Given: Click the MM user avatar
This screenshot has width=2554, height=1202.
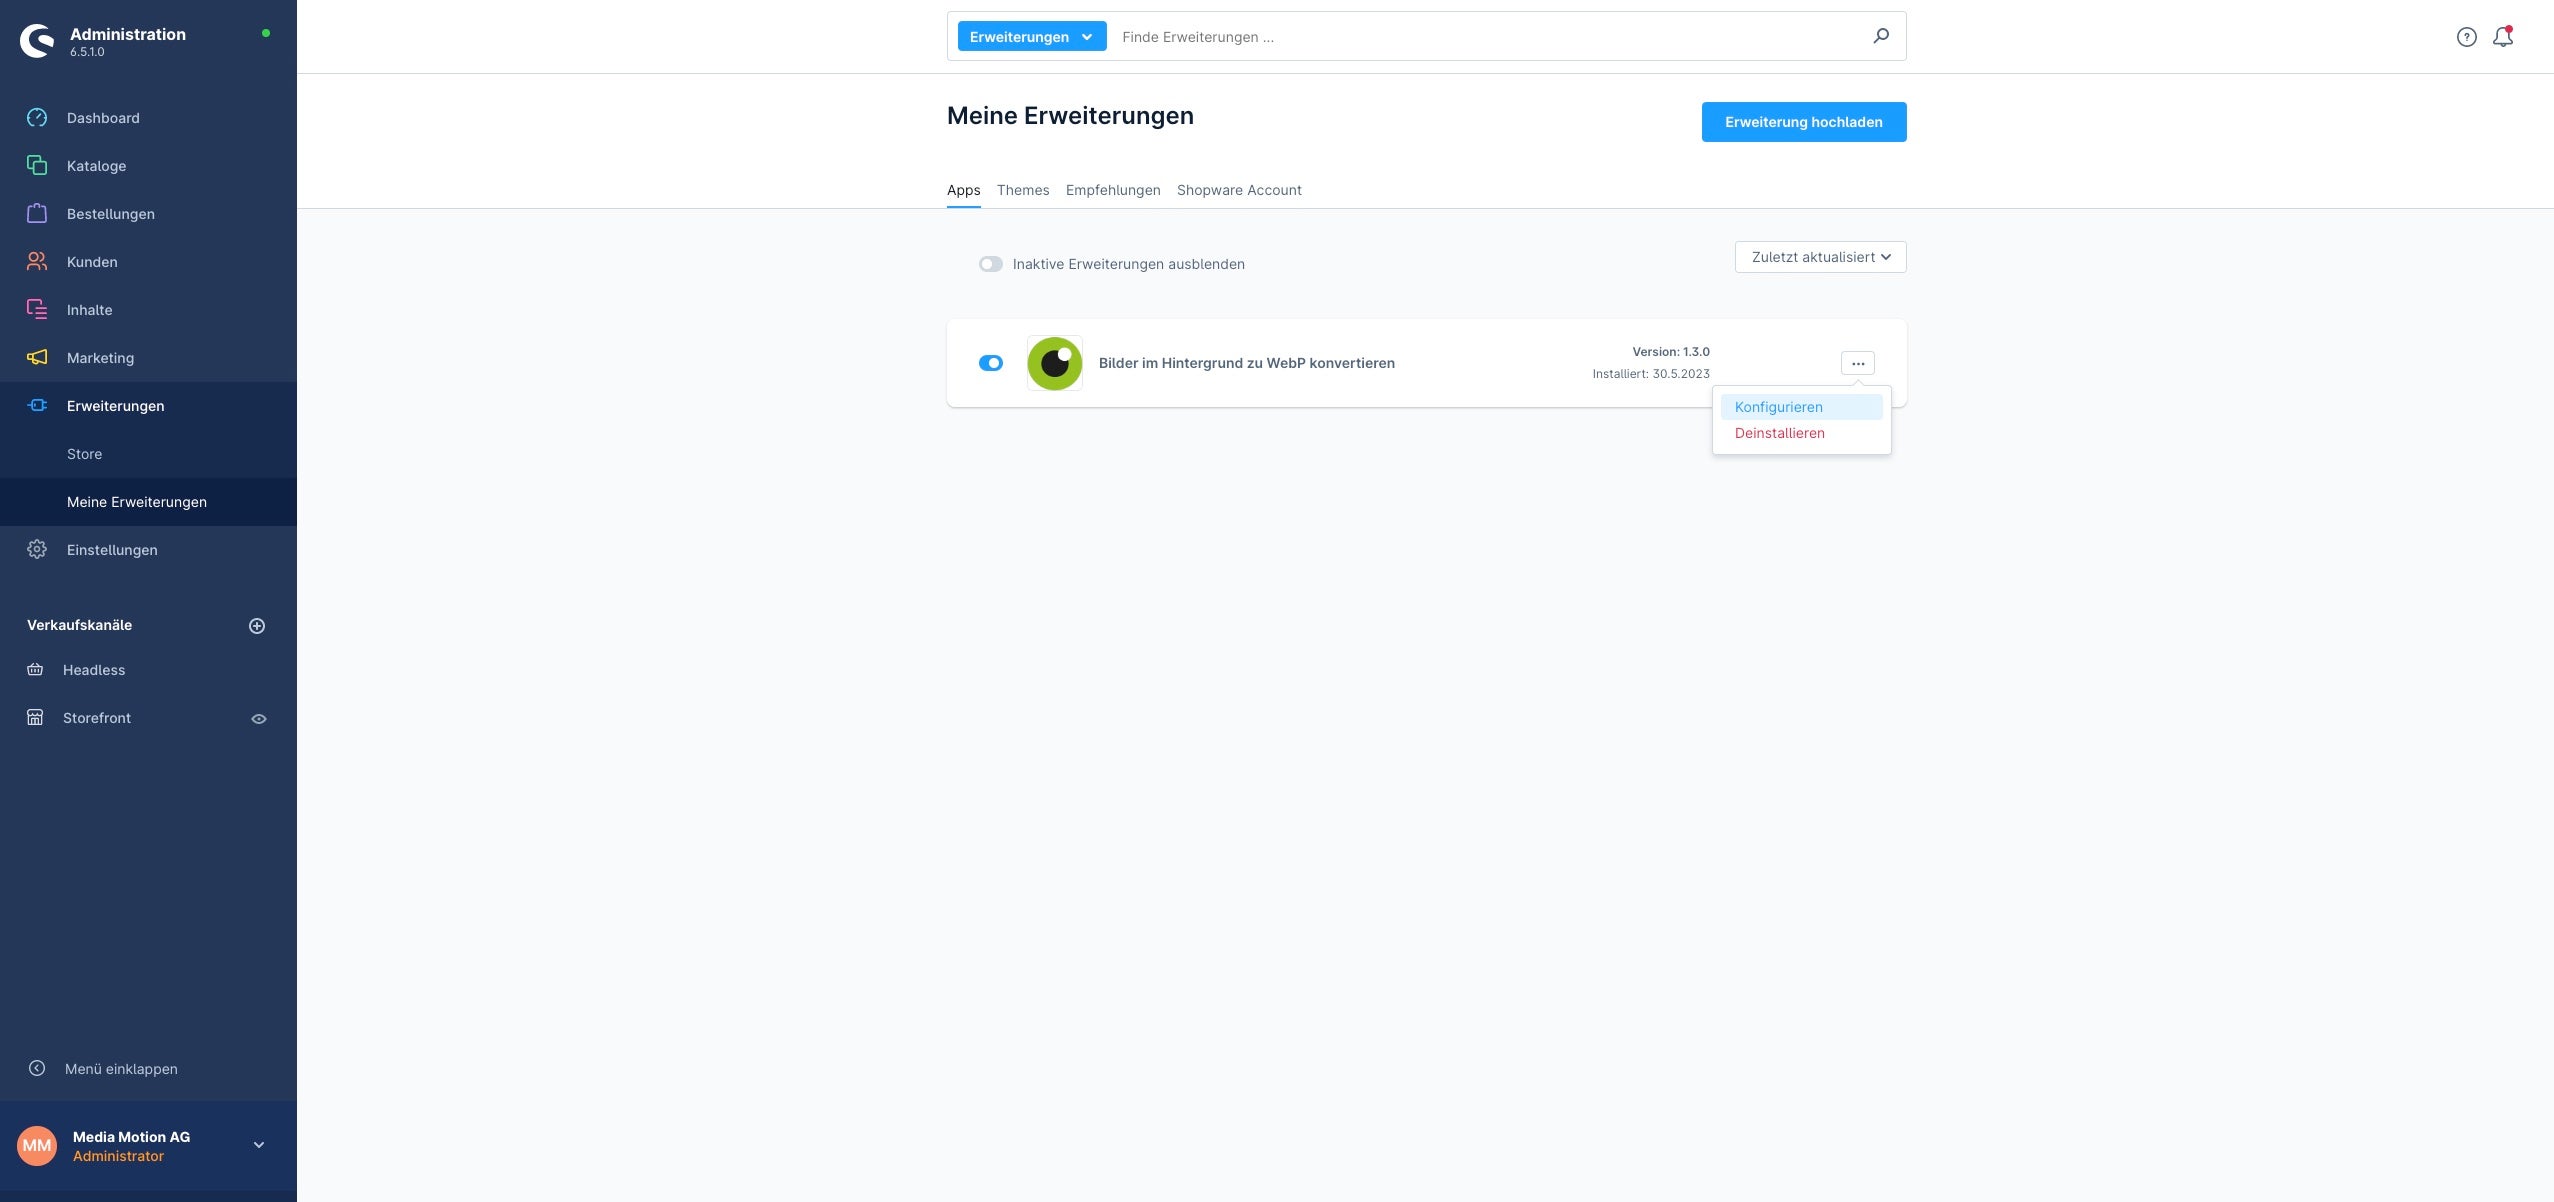Looking at the screenshot, I should 37,1146.
